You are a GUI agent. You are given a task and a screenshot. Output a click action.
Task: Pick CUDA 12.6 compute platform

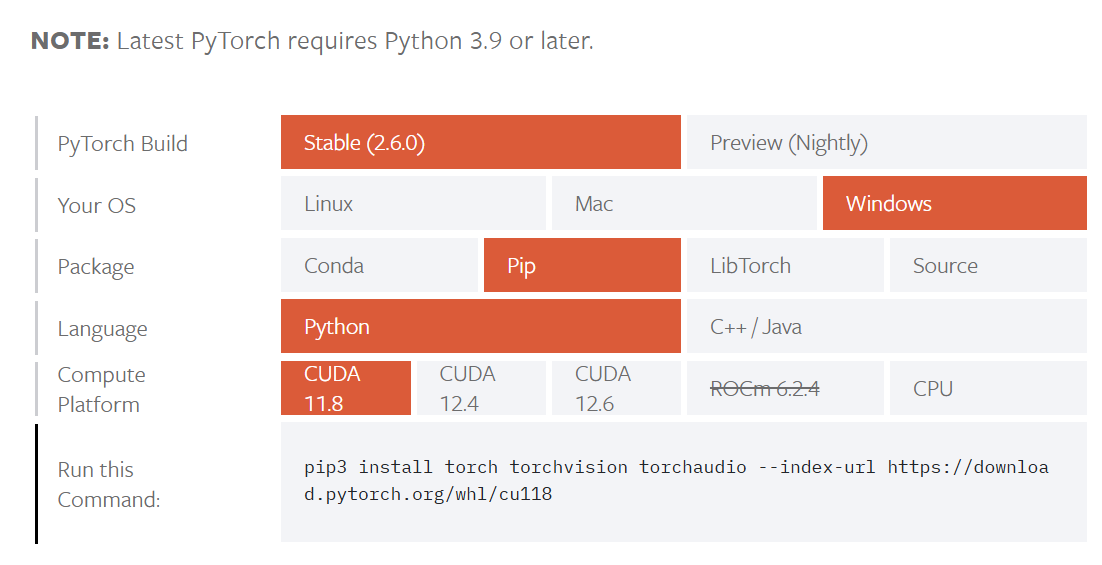pyautogui.click(x=616, y=388)
